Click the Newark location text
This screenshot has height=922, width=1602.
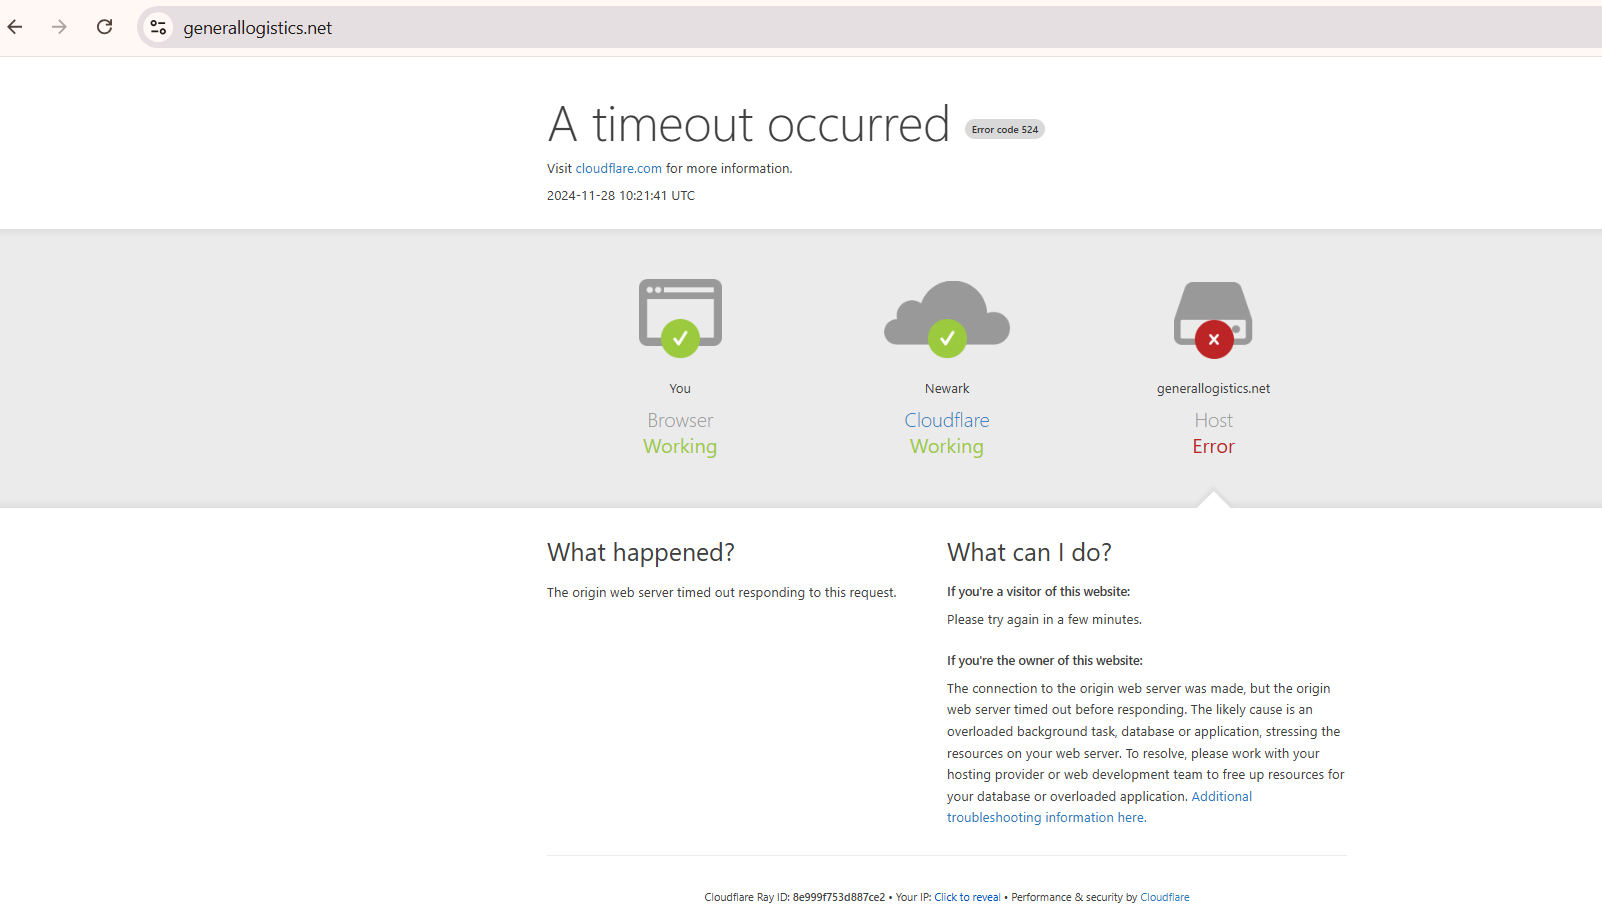(x=947, y=389)
